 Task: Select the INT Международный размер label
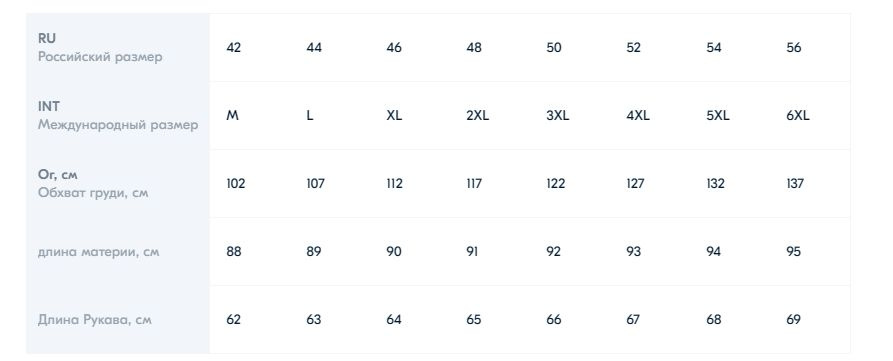click(118, 116)
